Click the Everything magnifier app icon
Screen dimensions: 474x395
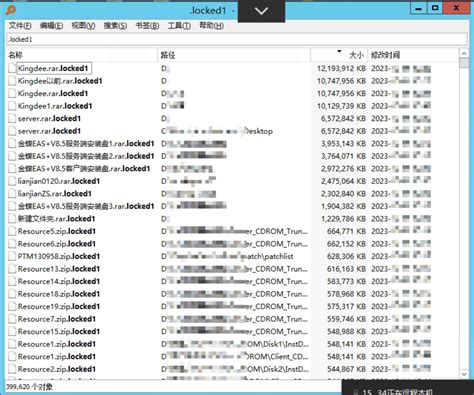pyautogui.click(x=11, y=10)
